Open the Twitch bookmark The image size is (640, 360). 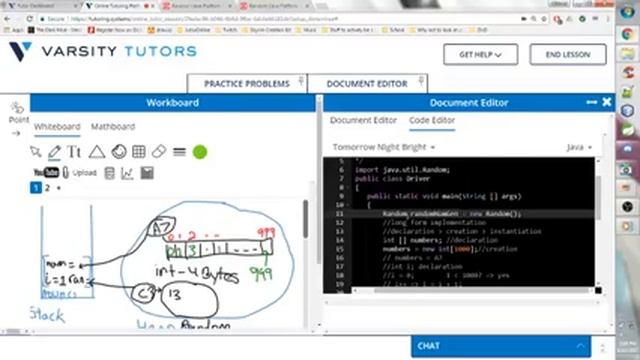point(226,30)
